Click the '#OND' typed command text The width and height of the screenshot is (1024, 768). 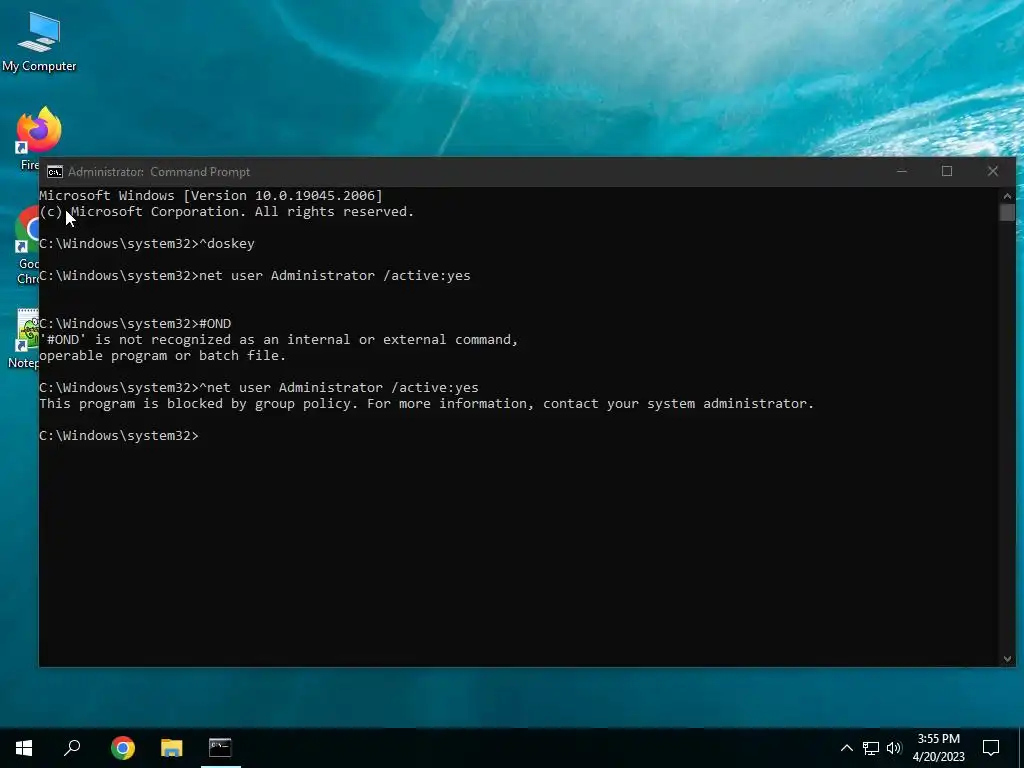(x=215, y=324)
